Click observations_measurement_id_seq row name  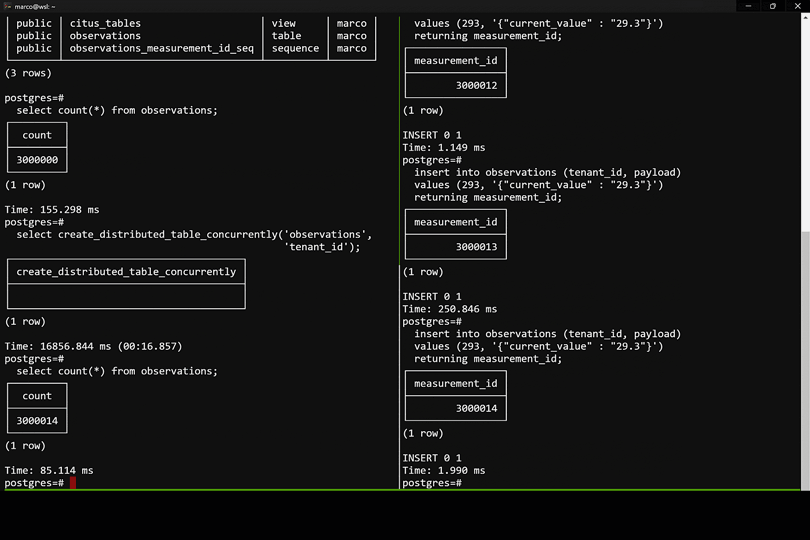pyautogui.click(x=162, y=48)
